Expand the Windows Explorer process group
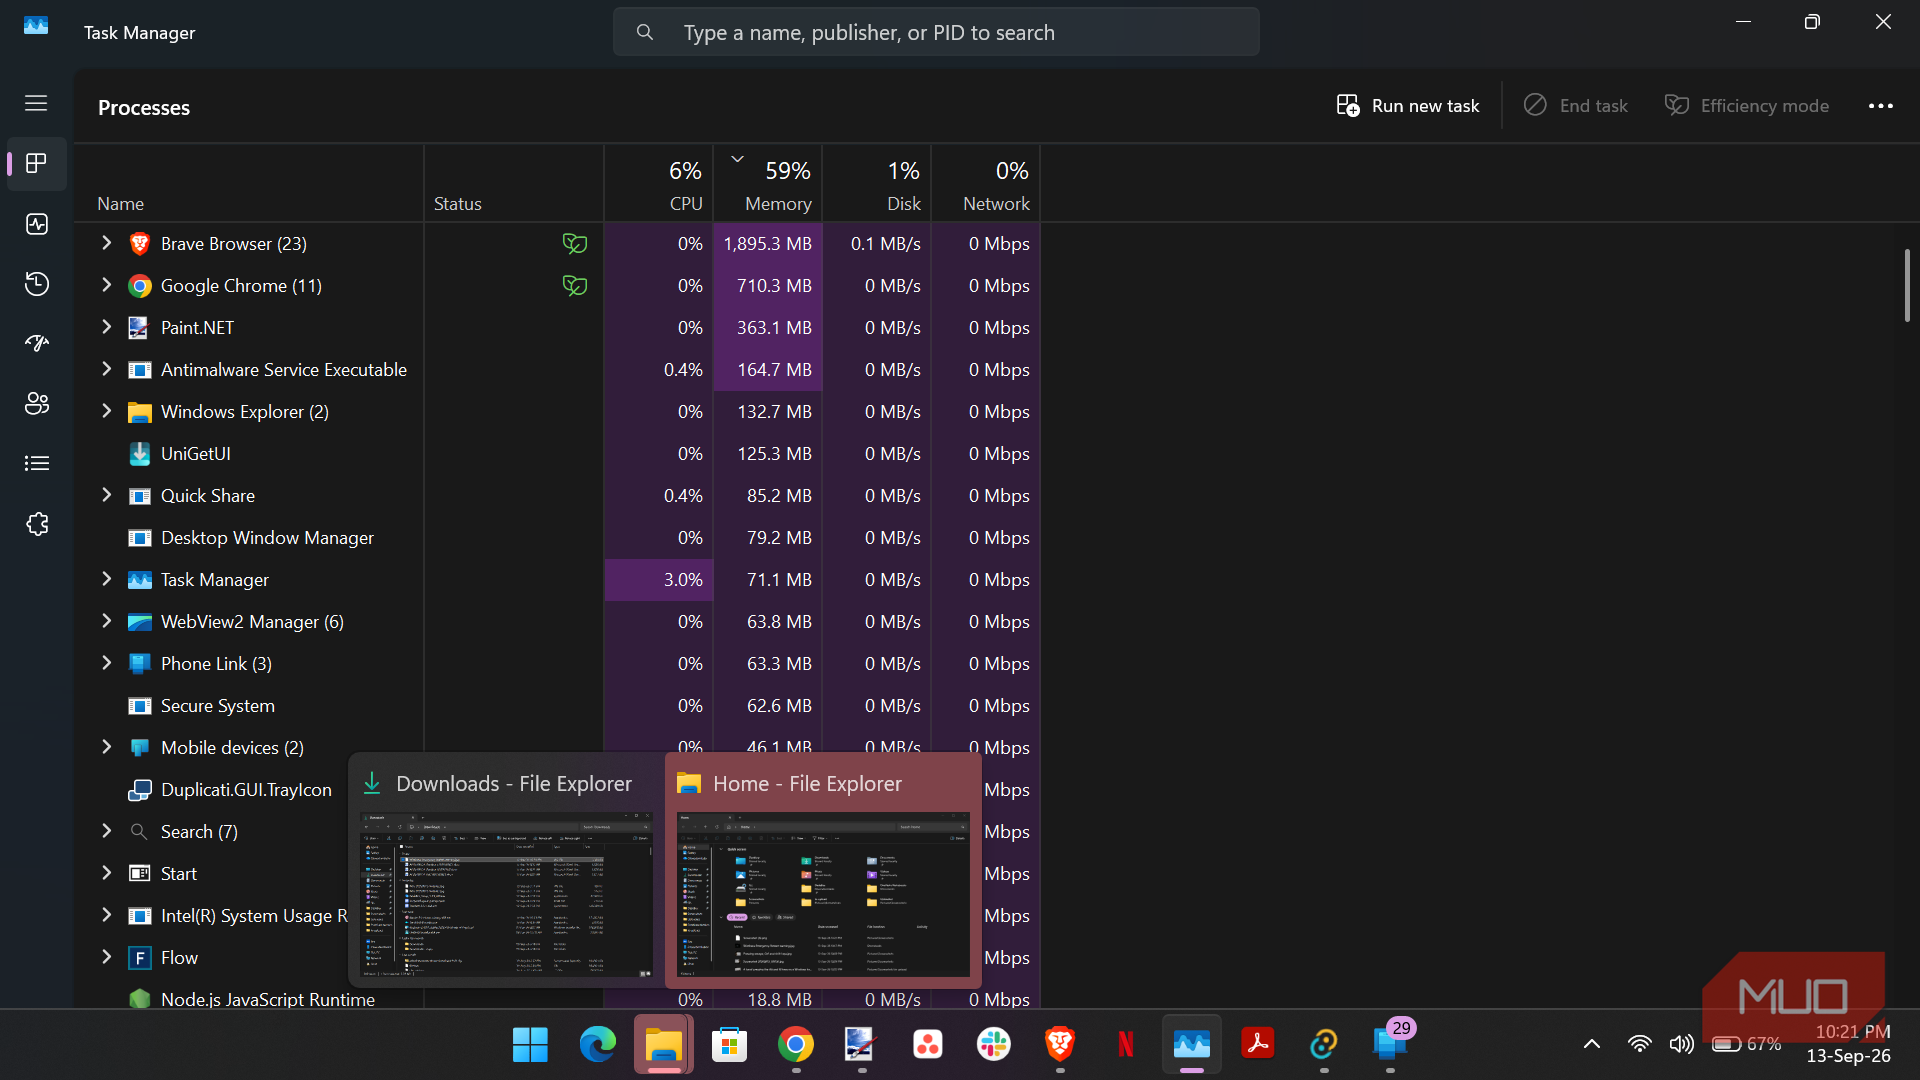Image resolution: width=1920 pixels, height=1080 pixels. 107,411
